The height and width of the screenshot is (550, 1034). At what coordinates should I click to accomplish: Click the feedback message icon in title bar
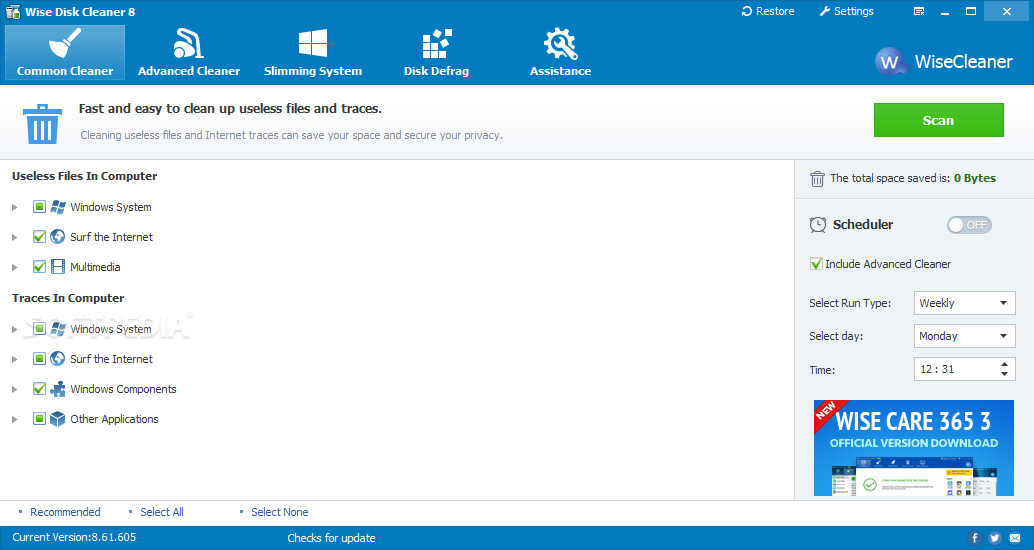point(919,11)
